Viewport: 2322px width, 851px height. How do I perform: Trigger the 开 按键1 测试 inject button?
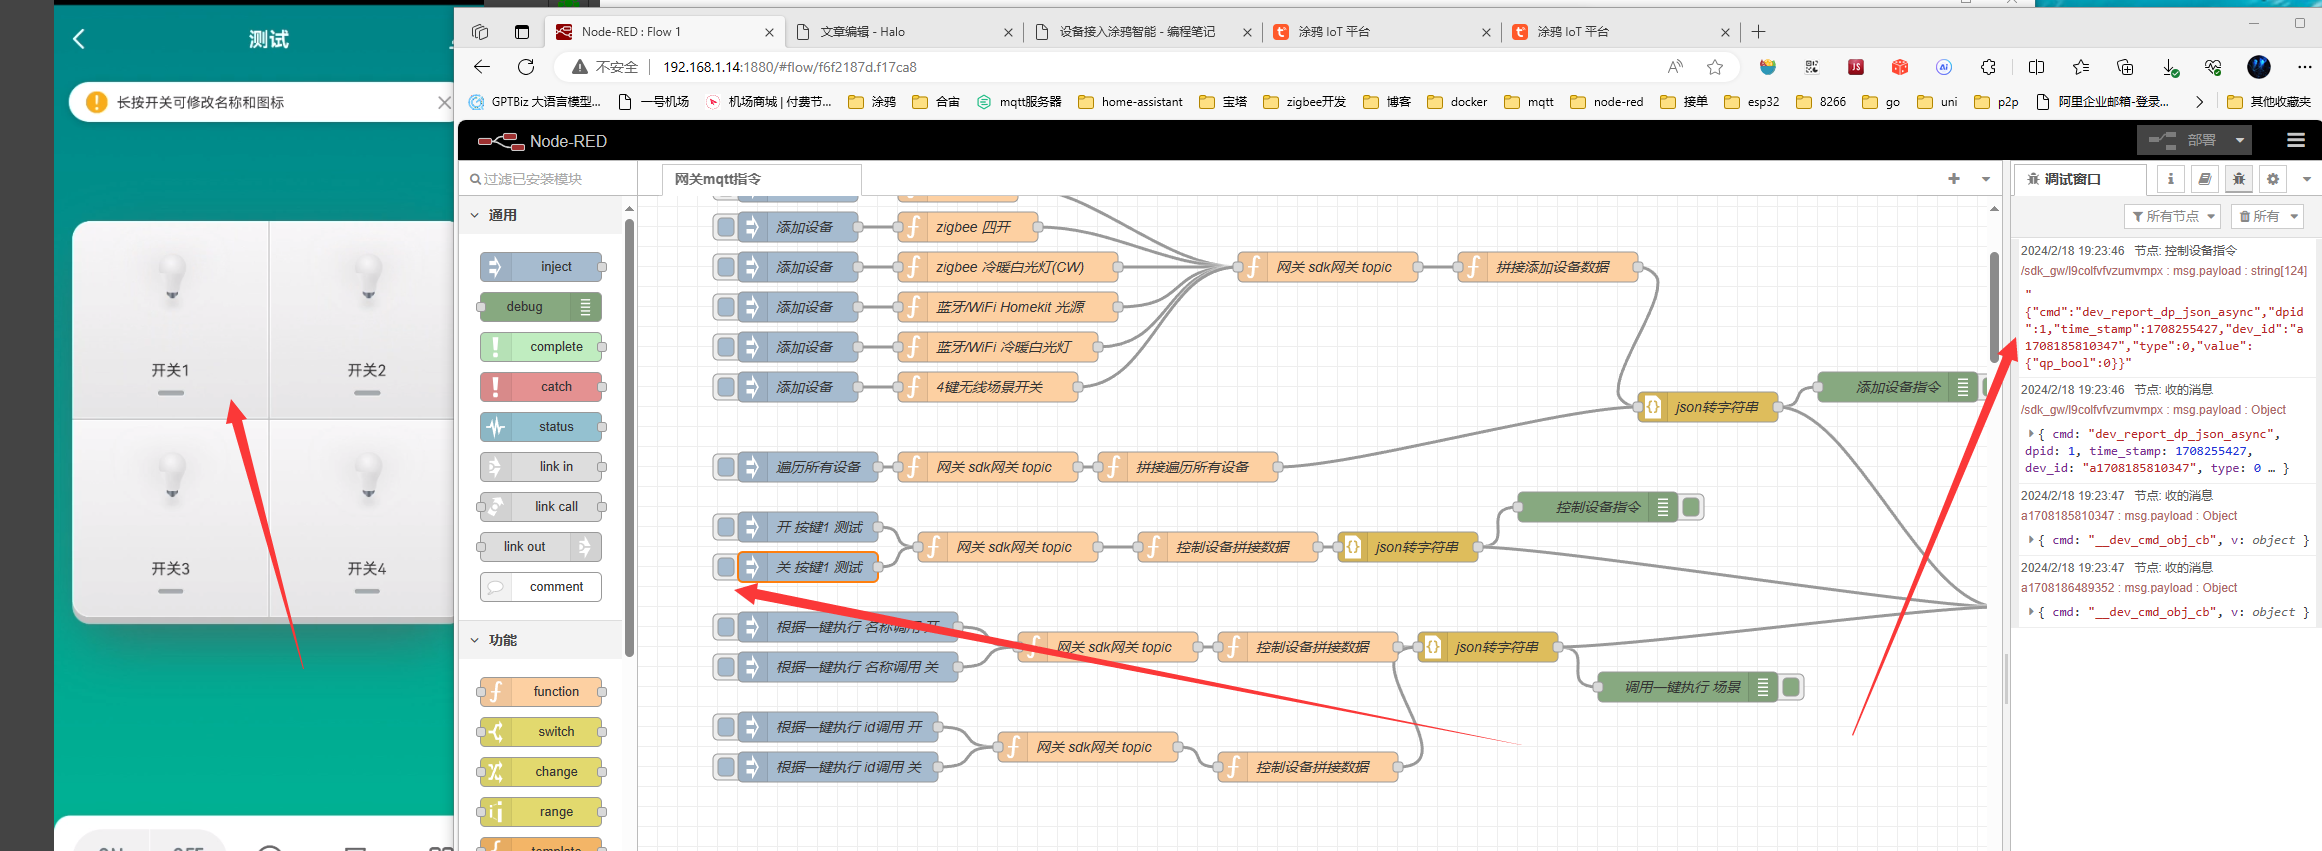(726, 527)
